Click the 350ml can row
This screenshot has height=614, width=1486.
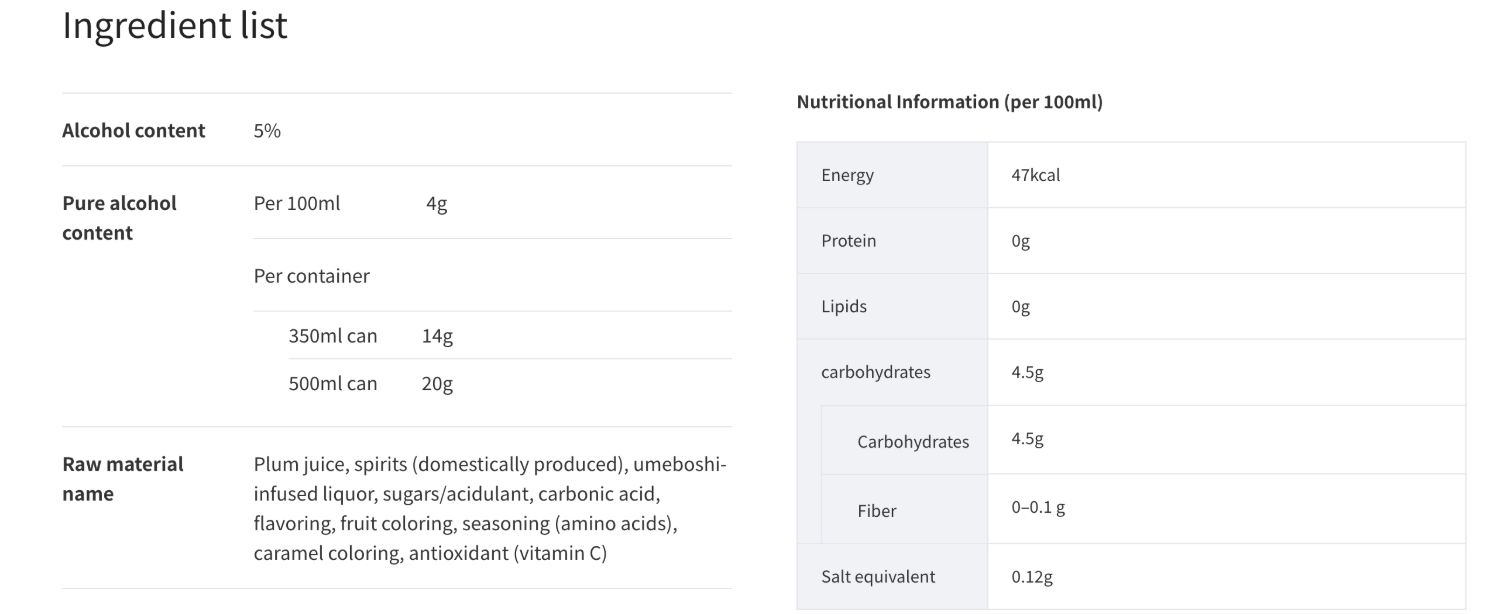[510, 336]
